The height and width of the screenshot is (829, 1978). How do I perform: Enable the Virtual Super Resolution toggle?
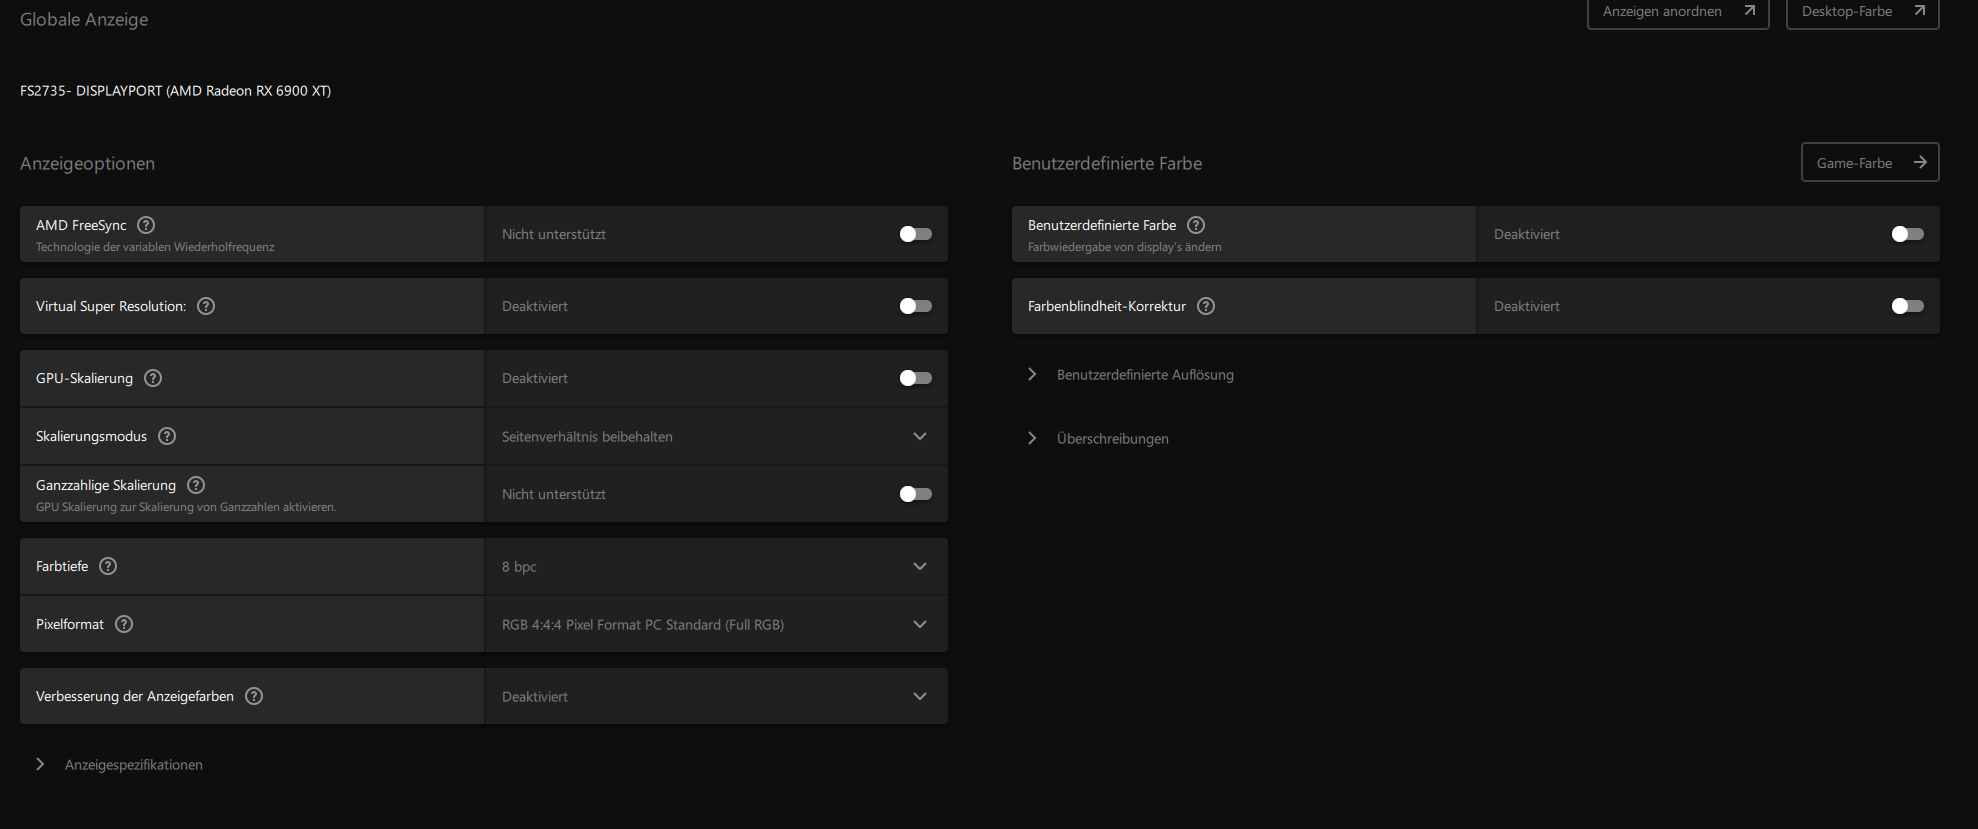pyautogui.click(x=915, y=306)
